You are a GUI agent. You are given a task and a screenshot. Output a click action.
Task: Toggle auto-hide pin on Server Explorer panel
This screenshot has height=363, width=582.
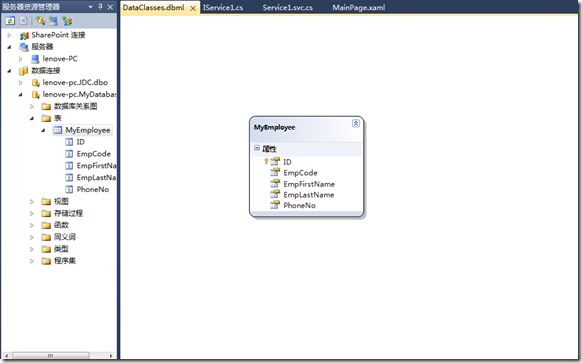(100, 7)
